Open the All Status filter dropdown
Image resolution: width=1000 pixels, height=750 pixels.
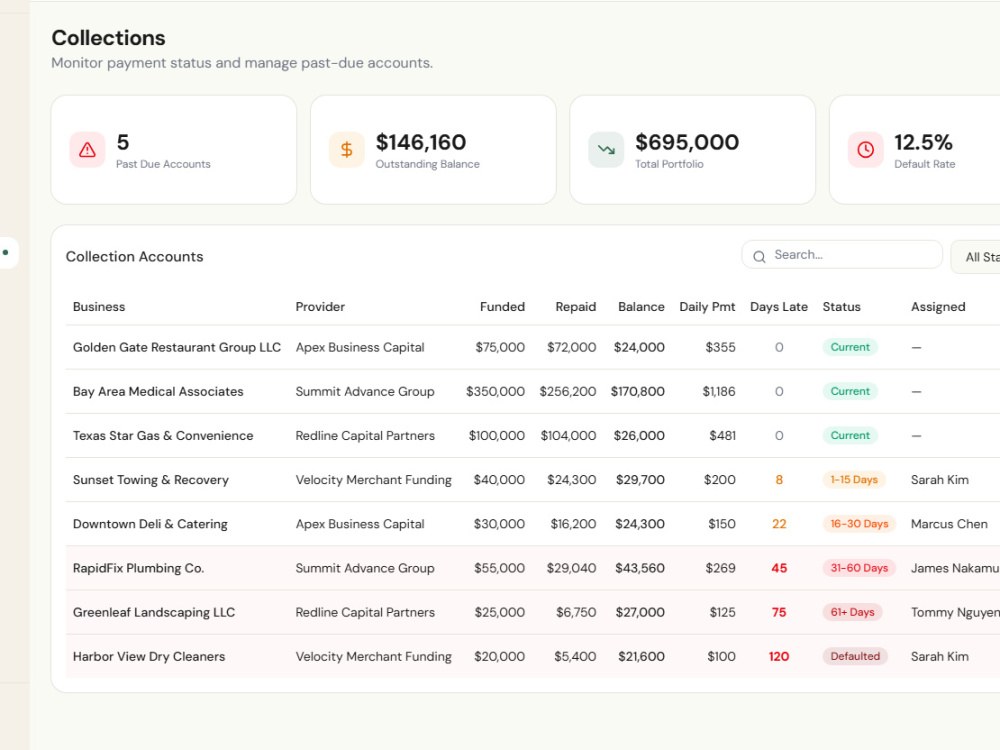point(976,257)
